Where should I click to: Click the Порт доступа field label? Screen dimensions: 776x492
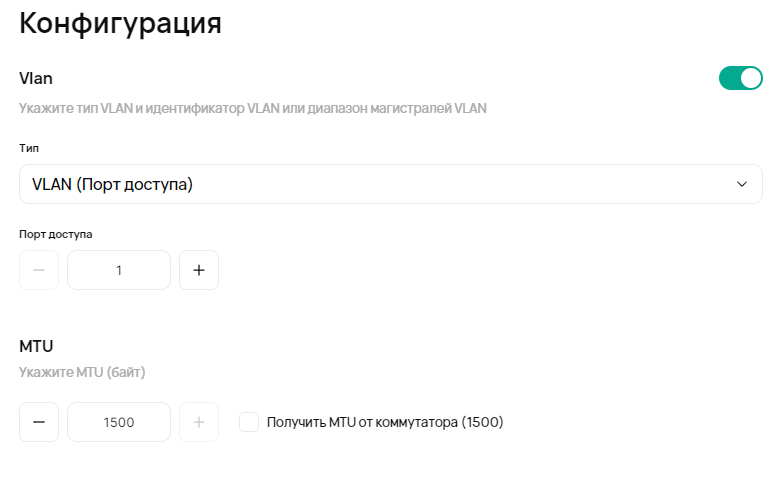click(x=56, y=234)
